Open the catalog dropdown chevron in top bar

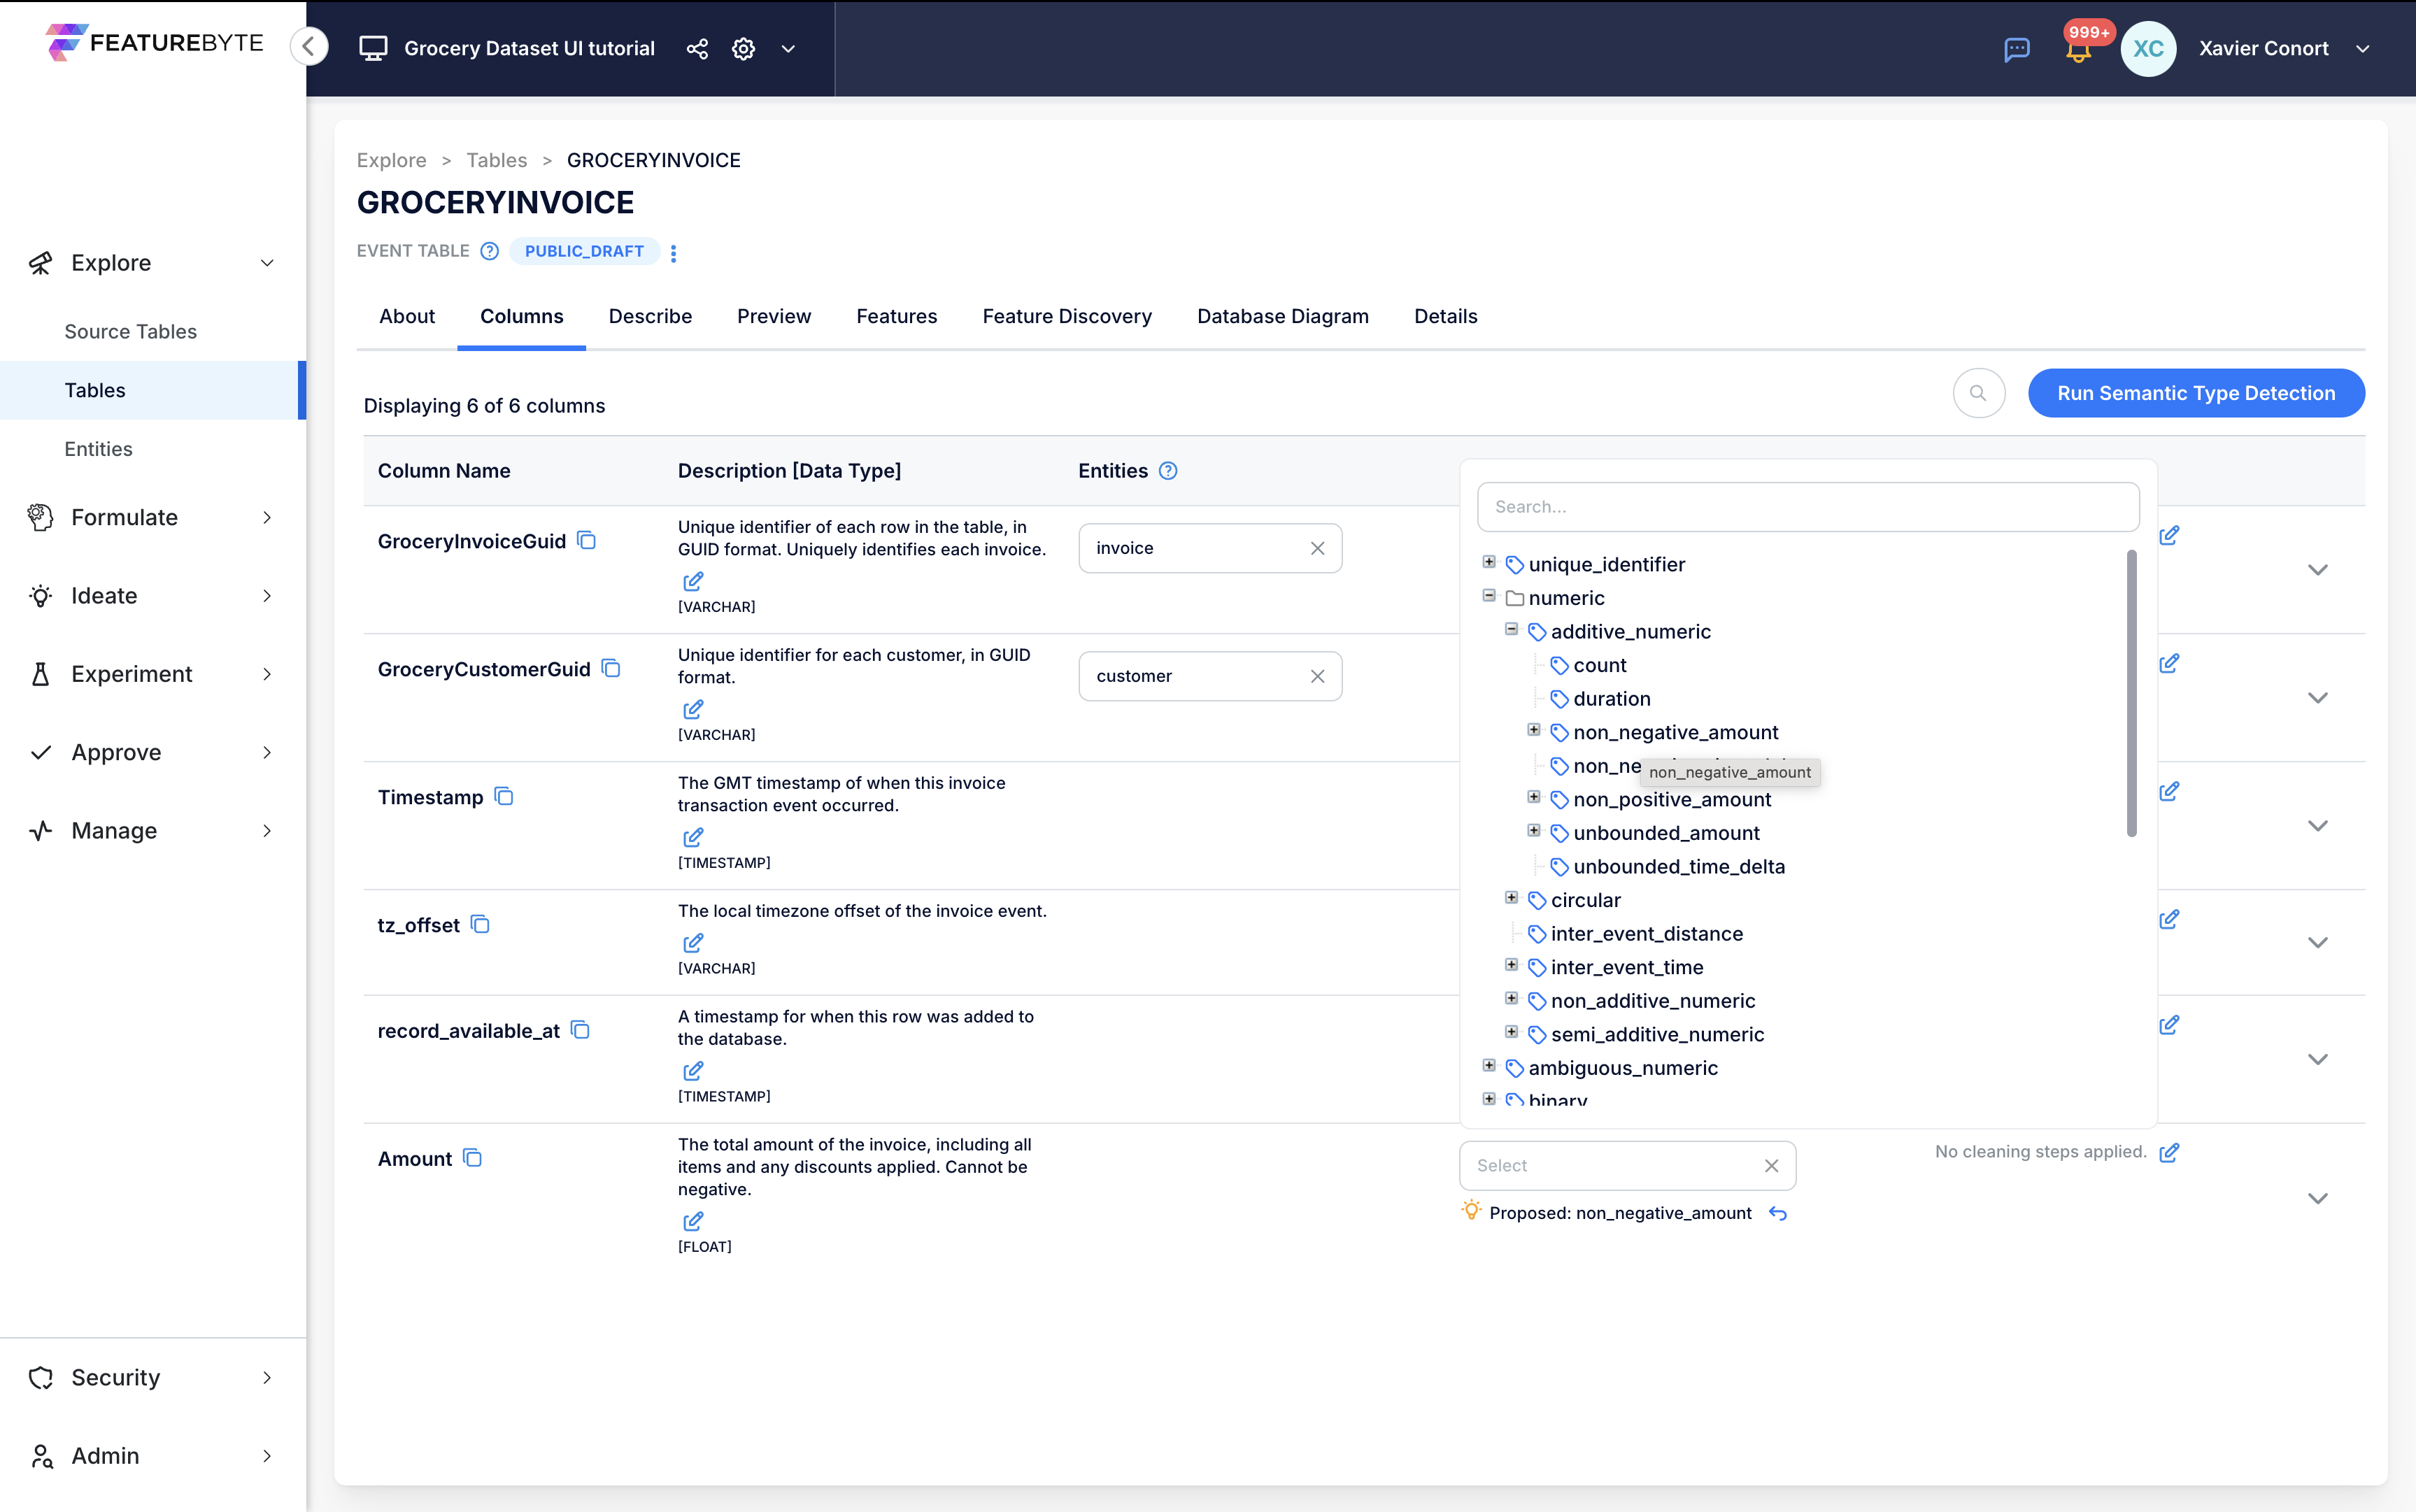(788, 48)
